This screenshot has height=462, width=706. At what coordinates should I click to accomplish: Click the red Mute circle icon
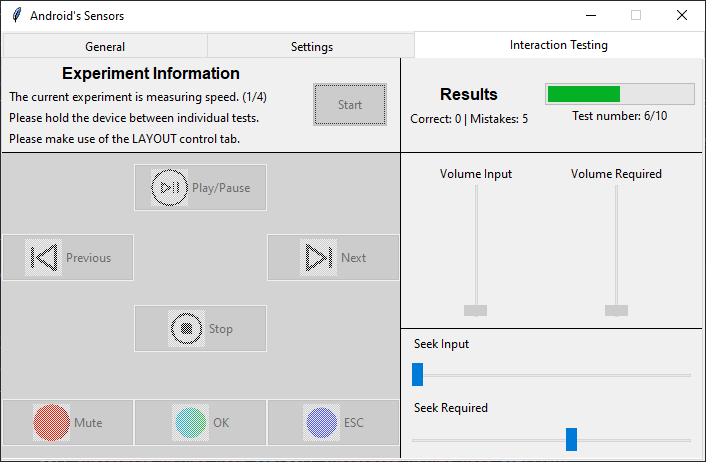(52, 423)
